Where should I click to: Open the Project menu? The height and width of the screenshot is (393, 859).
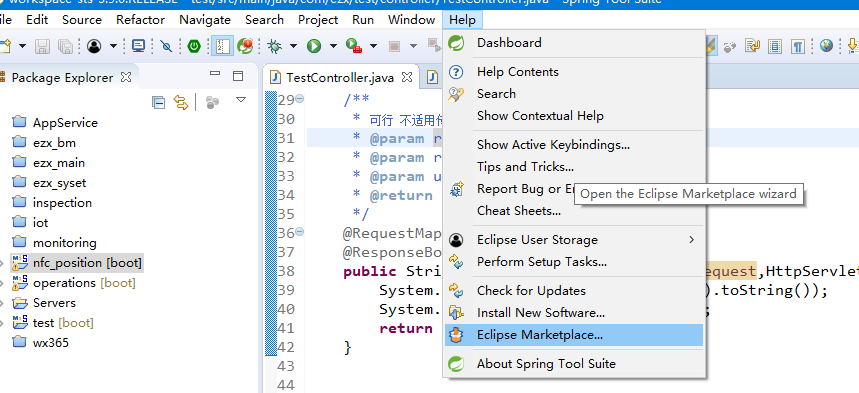318,20
